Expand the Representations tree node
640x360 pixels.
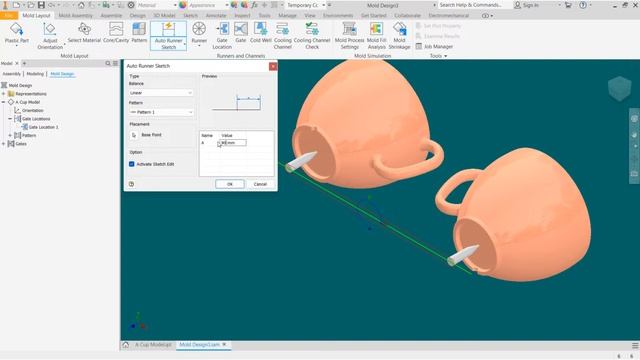(4, 94)
